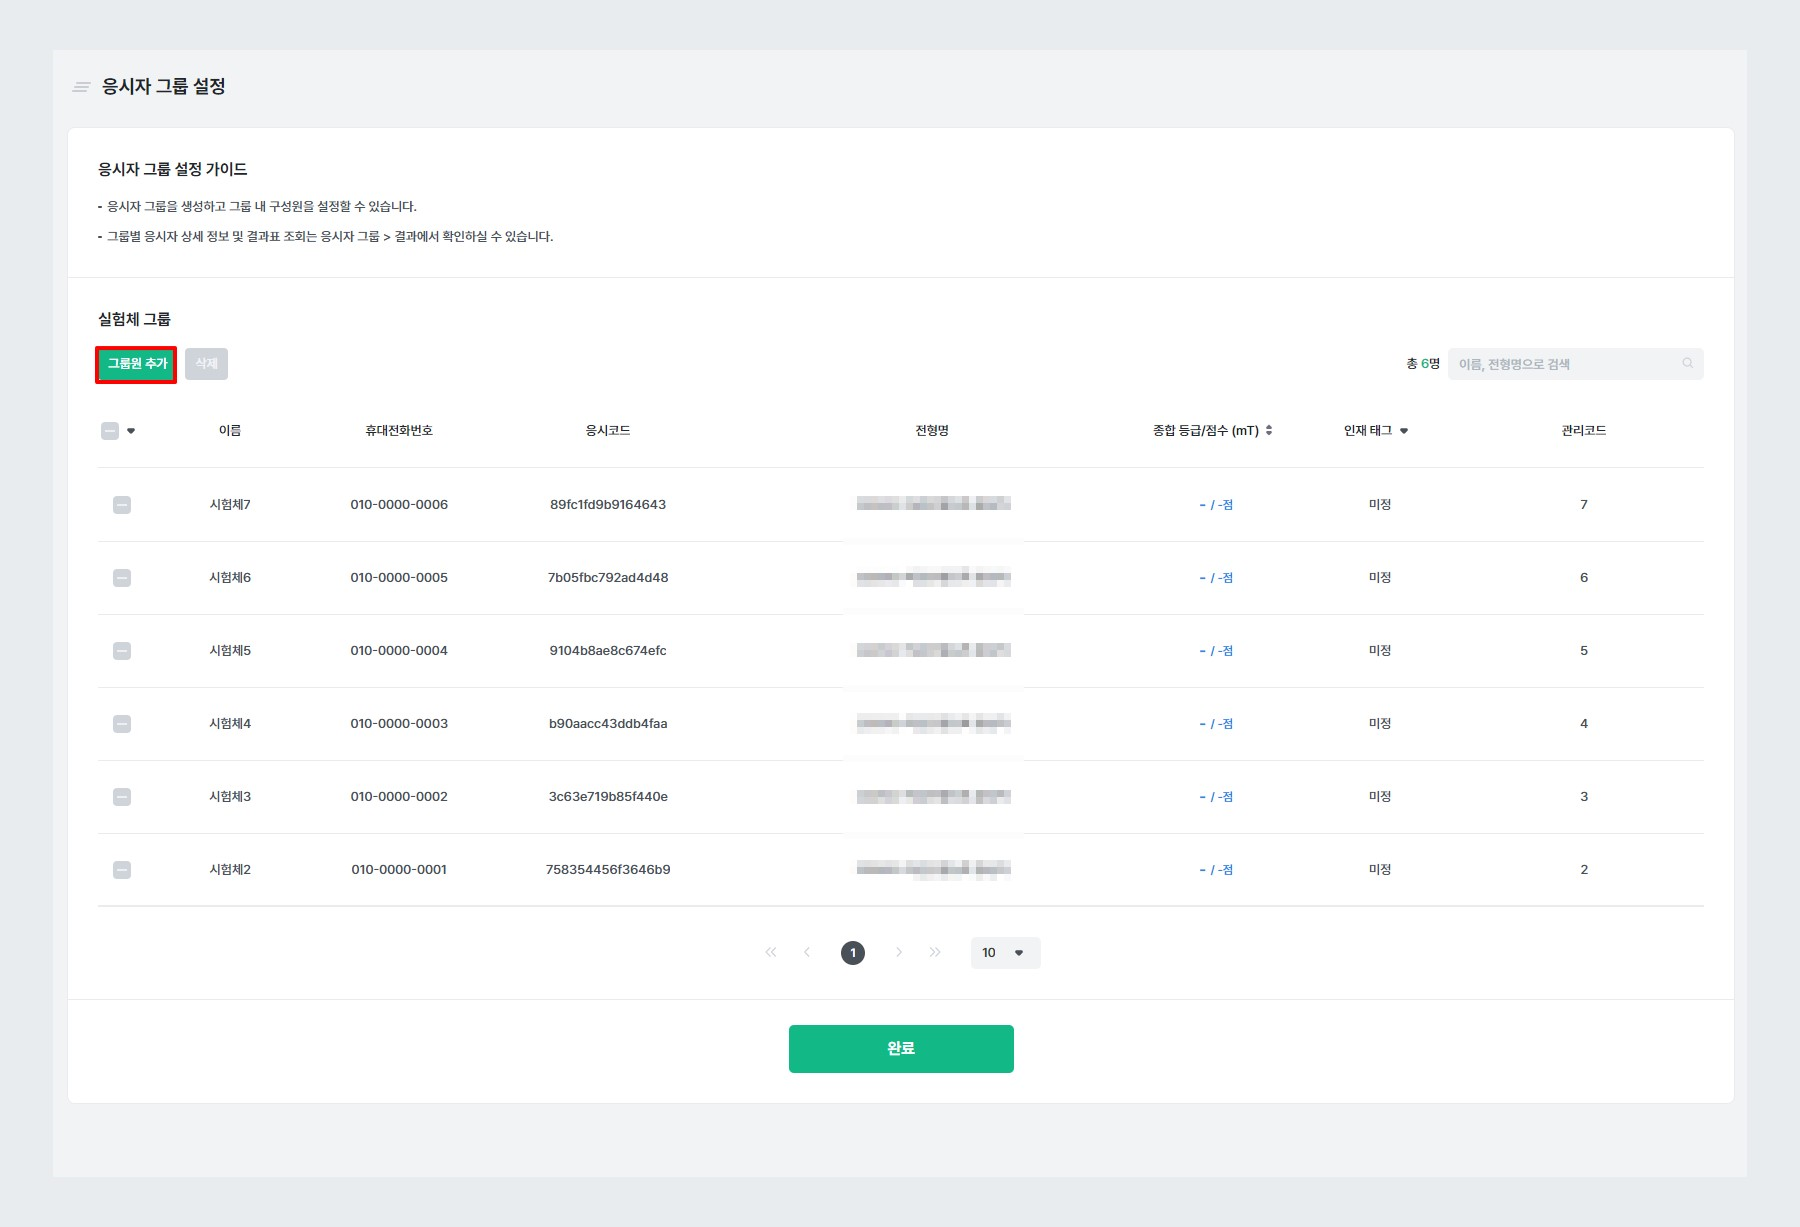Go to first page with double-left arrow
This screenshot has width=1800, height=1227.
click(771, 953)
